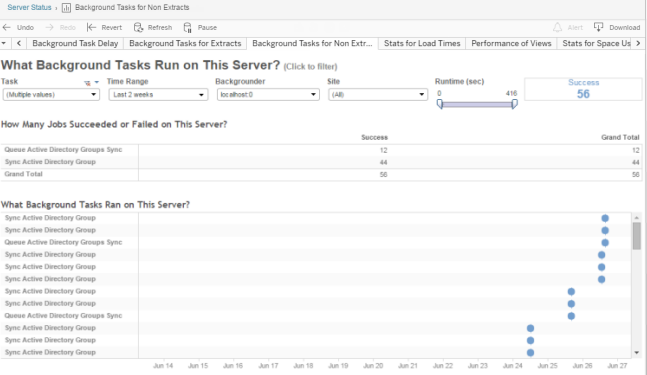Image resolution: width=647 pixels, height=375 pixels.
Task: Expand the Task filter card menu caret
Action: pyautogui.click(x=97, y=83)
